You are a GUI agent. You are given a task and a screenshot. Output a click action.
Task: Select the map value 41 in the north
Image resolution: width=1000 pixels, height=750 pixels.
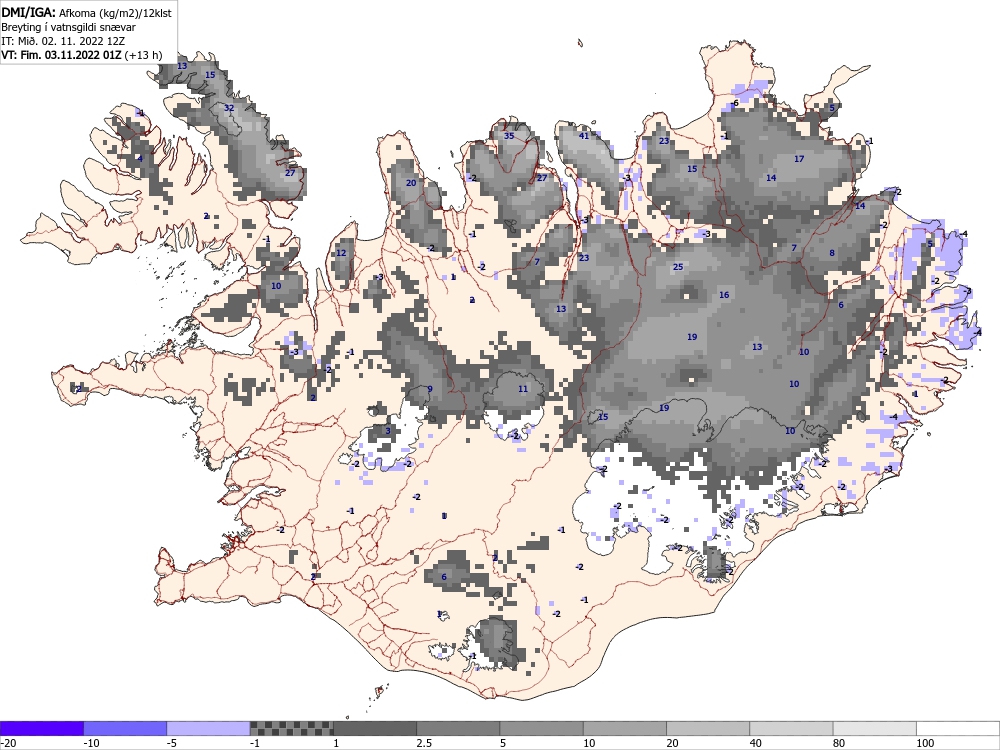coord(584,136)
